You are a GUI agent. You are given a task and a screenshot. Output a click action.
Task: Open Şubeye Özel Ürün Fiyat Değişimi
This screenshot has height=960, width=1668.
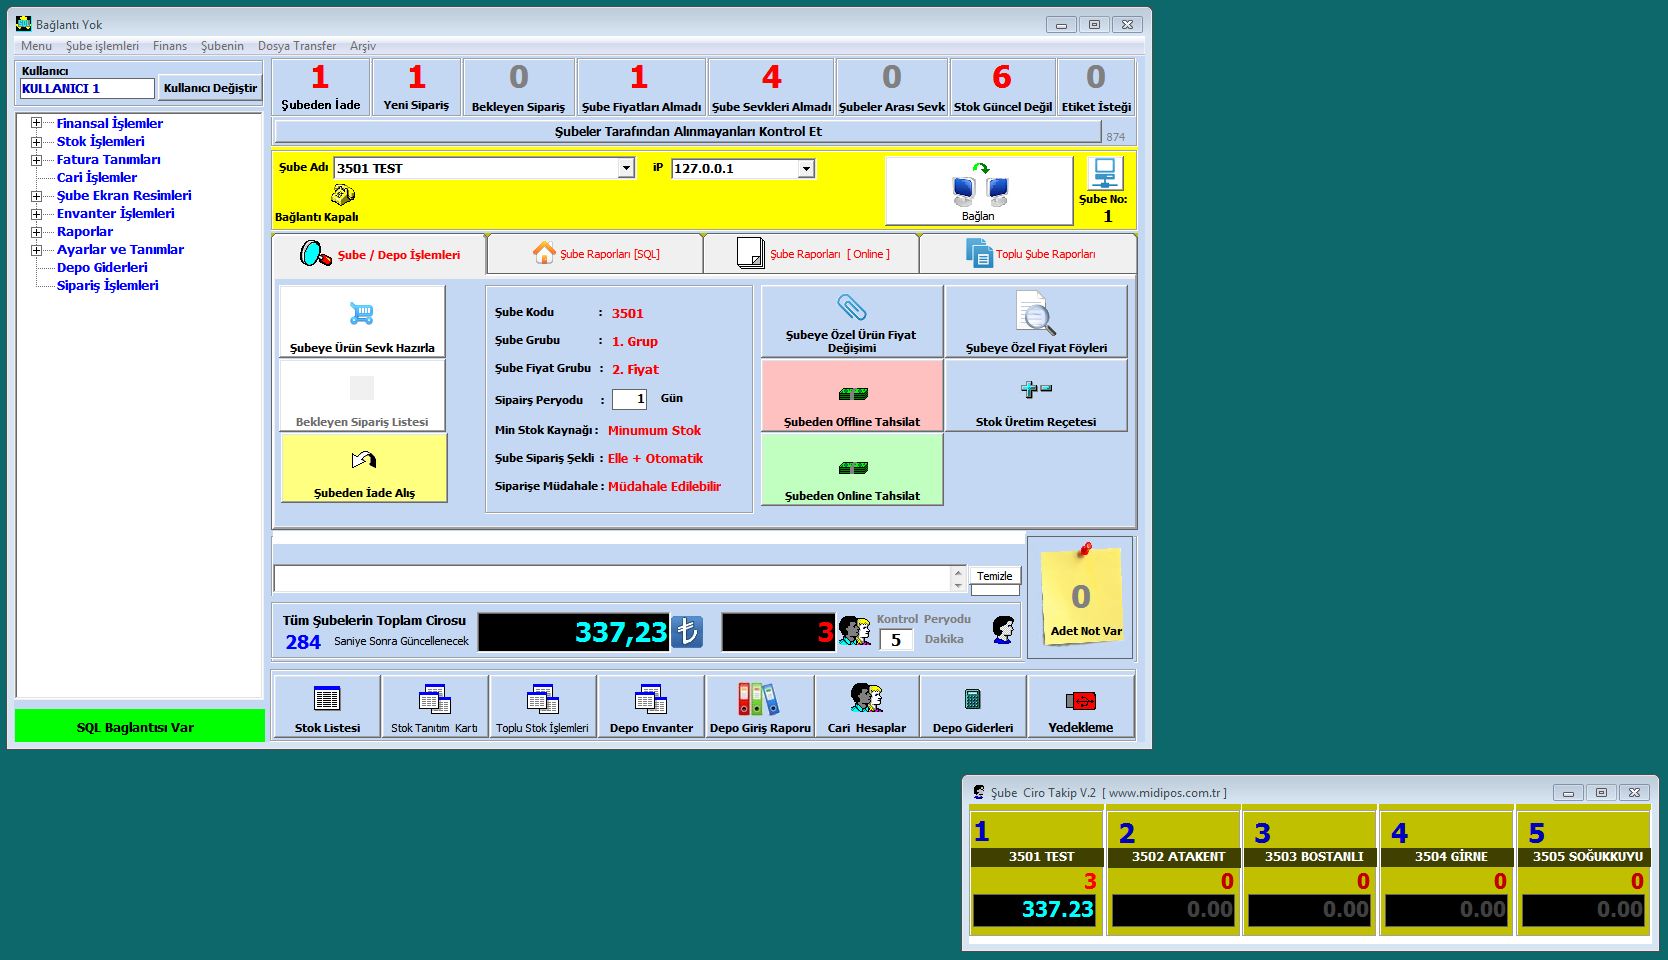[x=851, y=322]
